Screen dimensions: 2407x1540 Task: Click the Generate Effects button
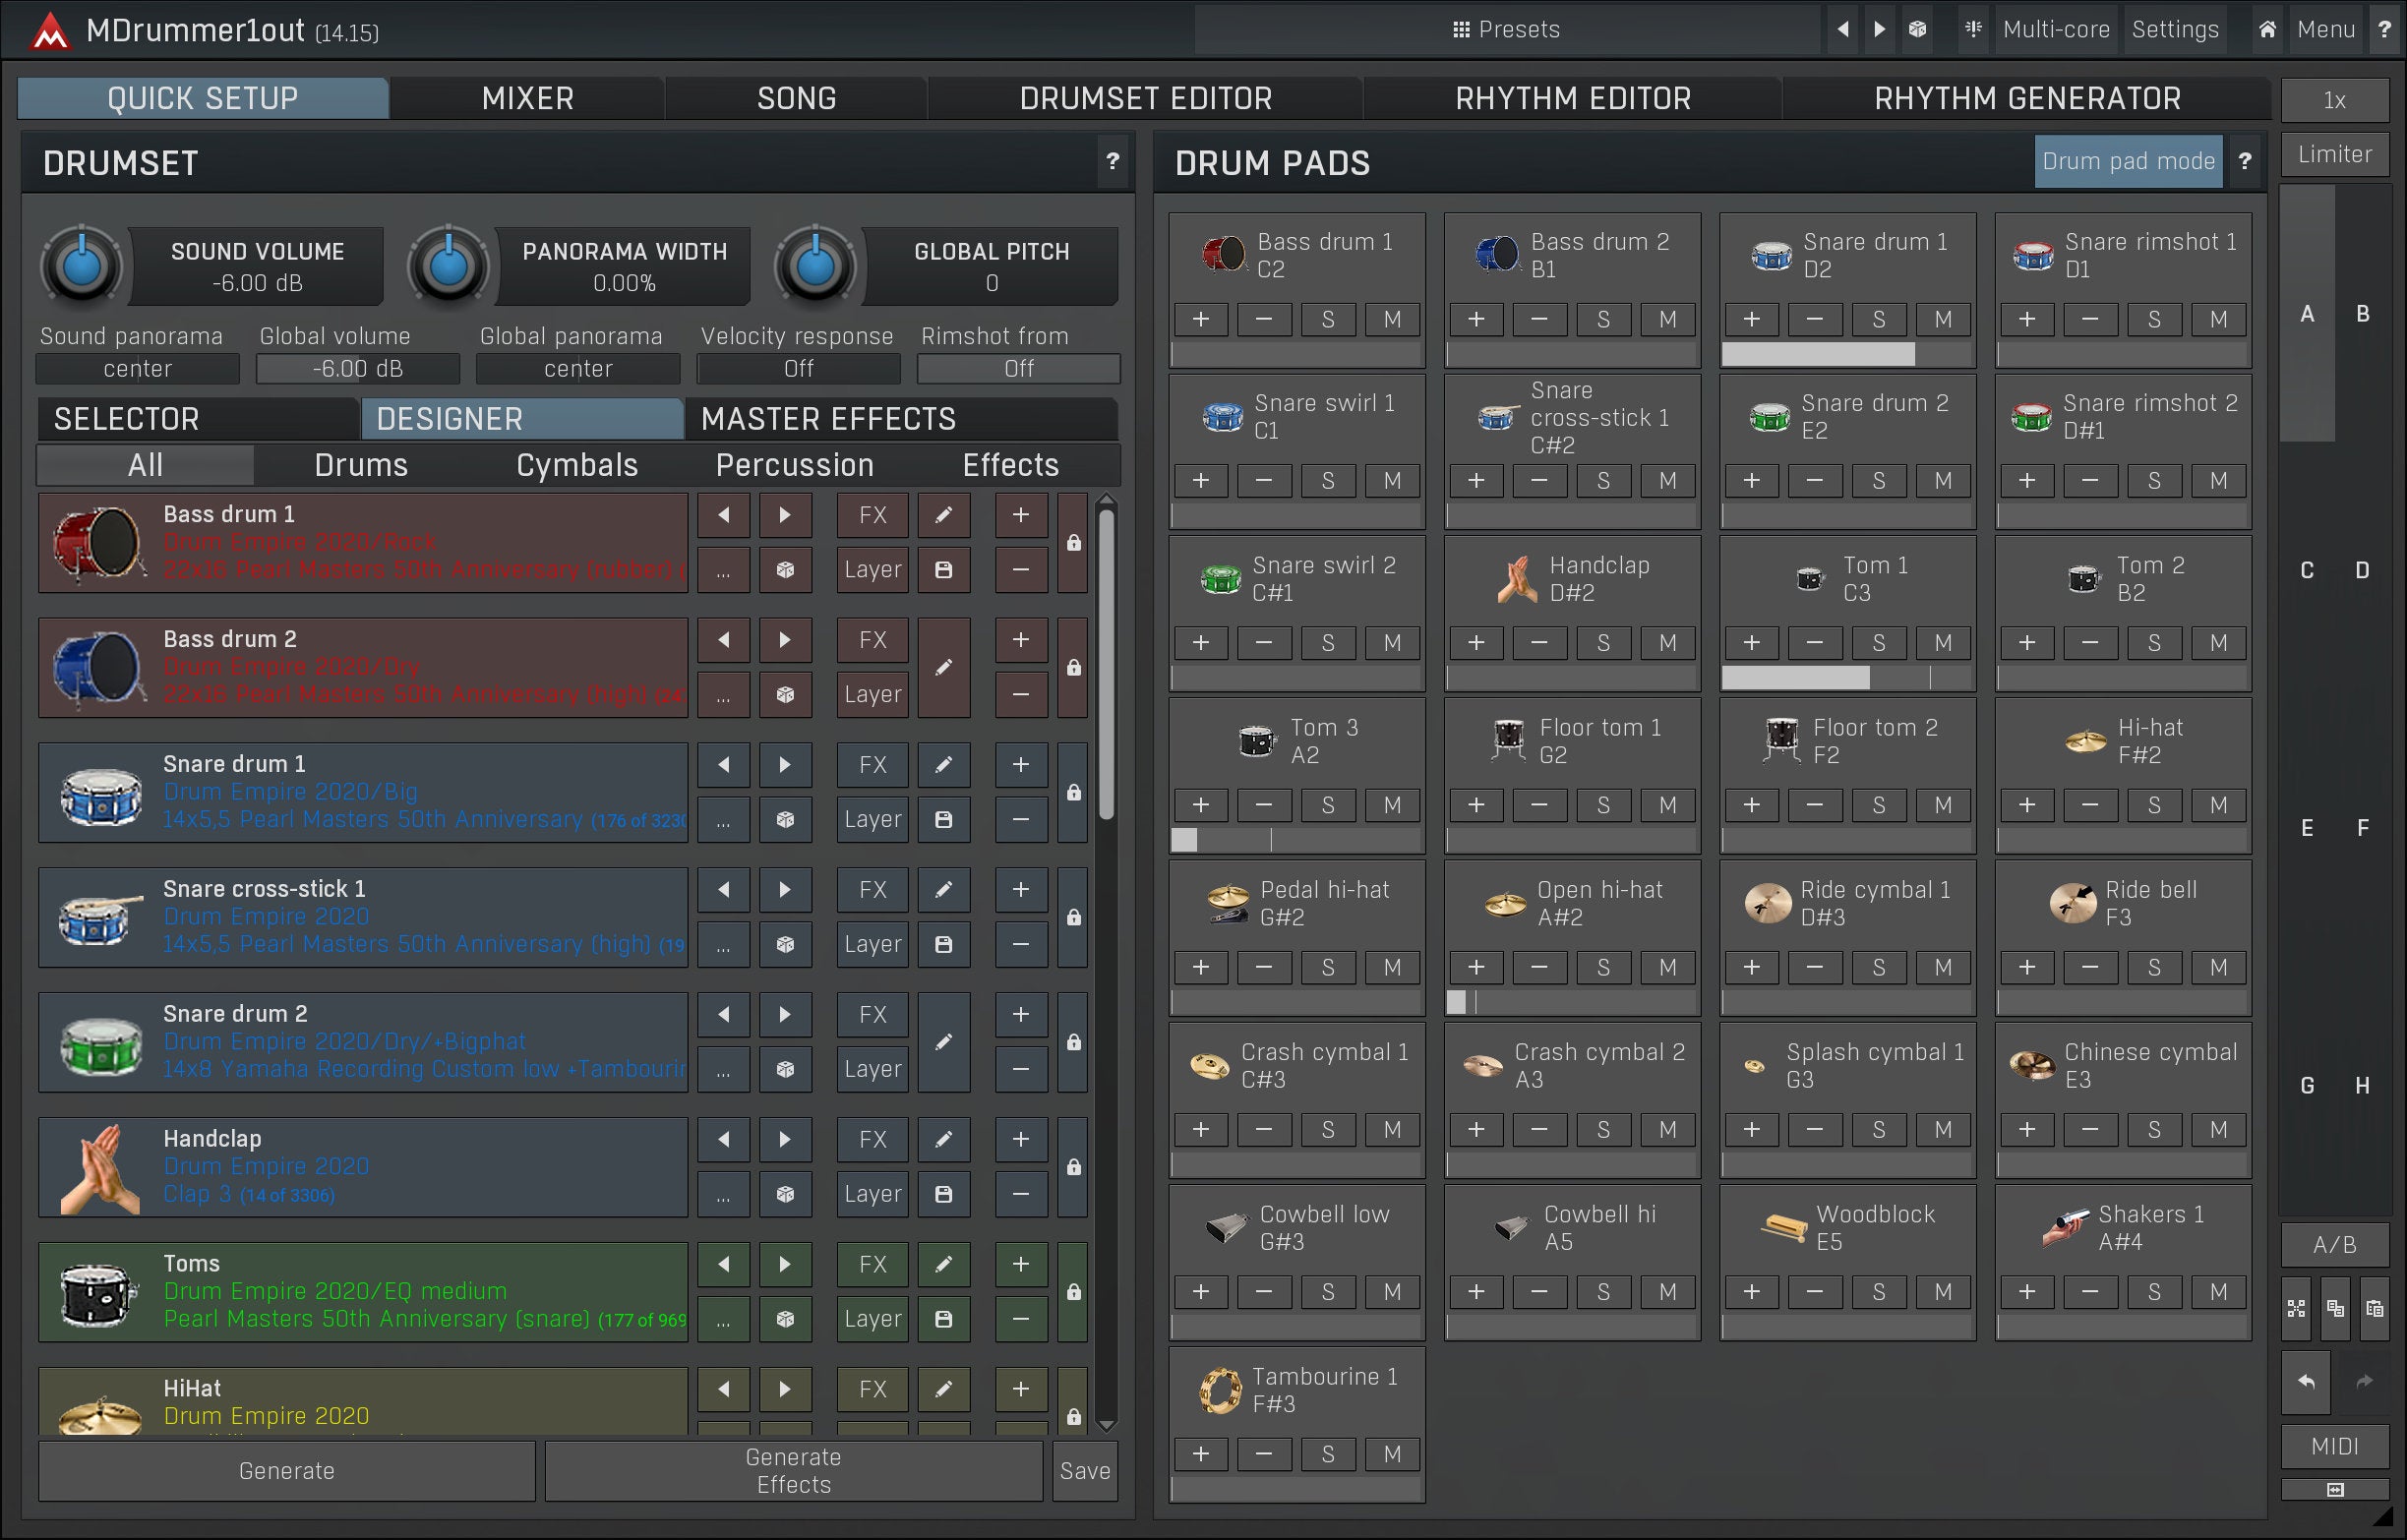pyautogui.click(x=793, y=1470)
